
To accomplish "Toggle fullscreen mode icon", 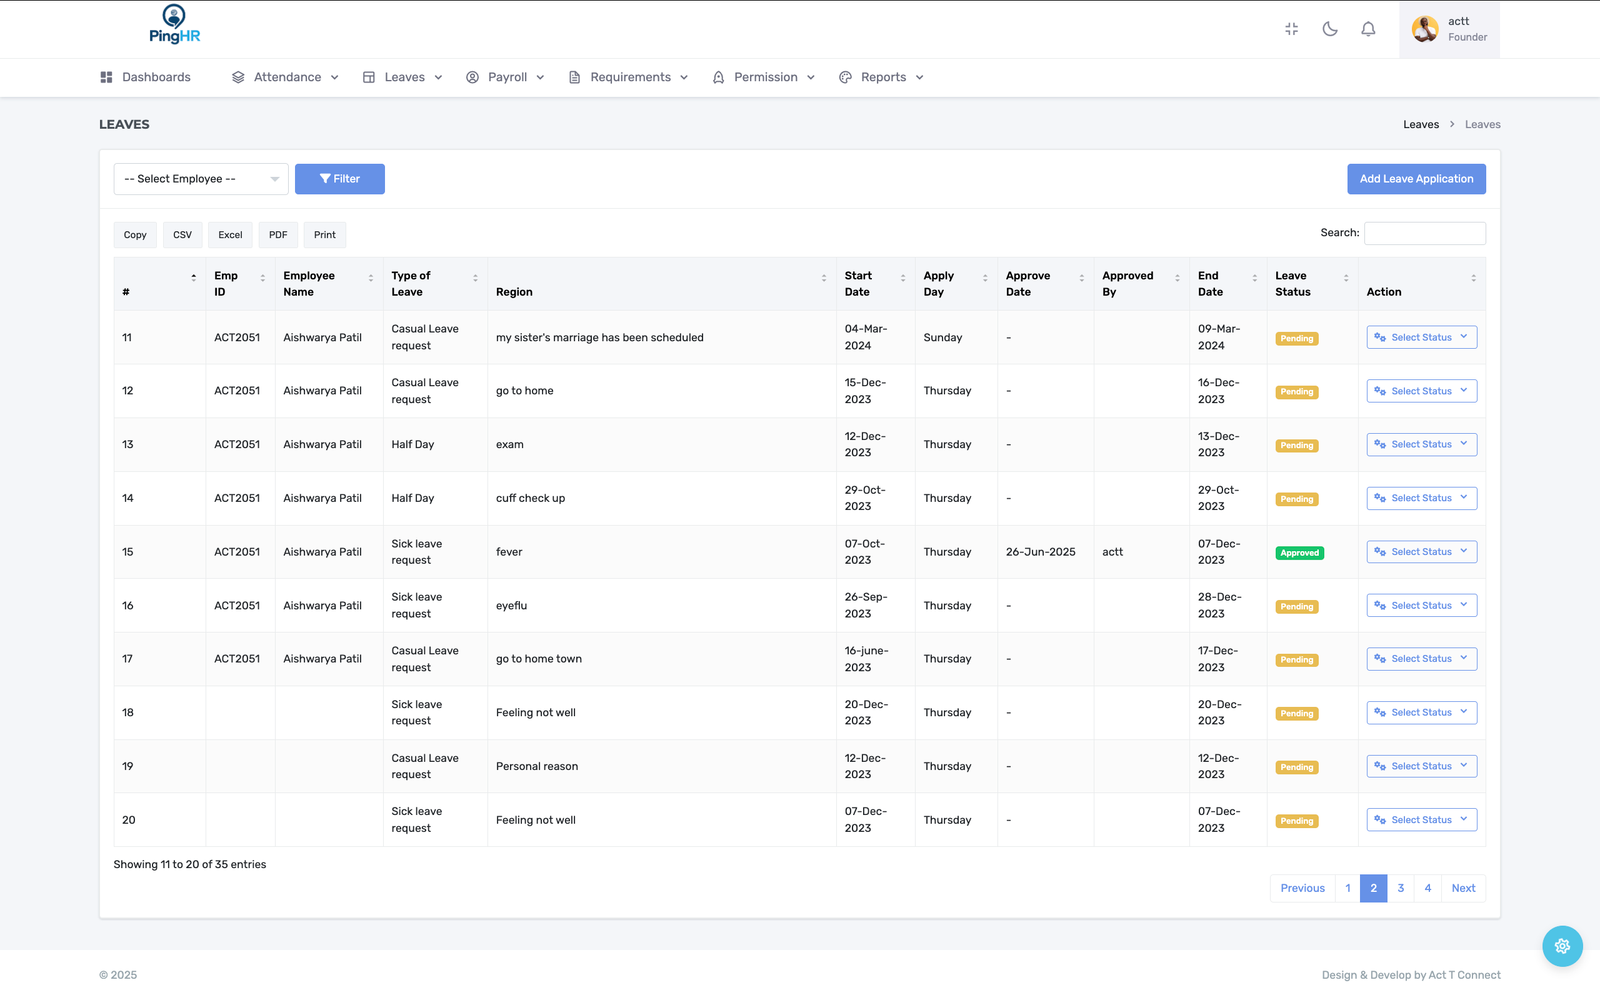I will coord(1291,29).
